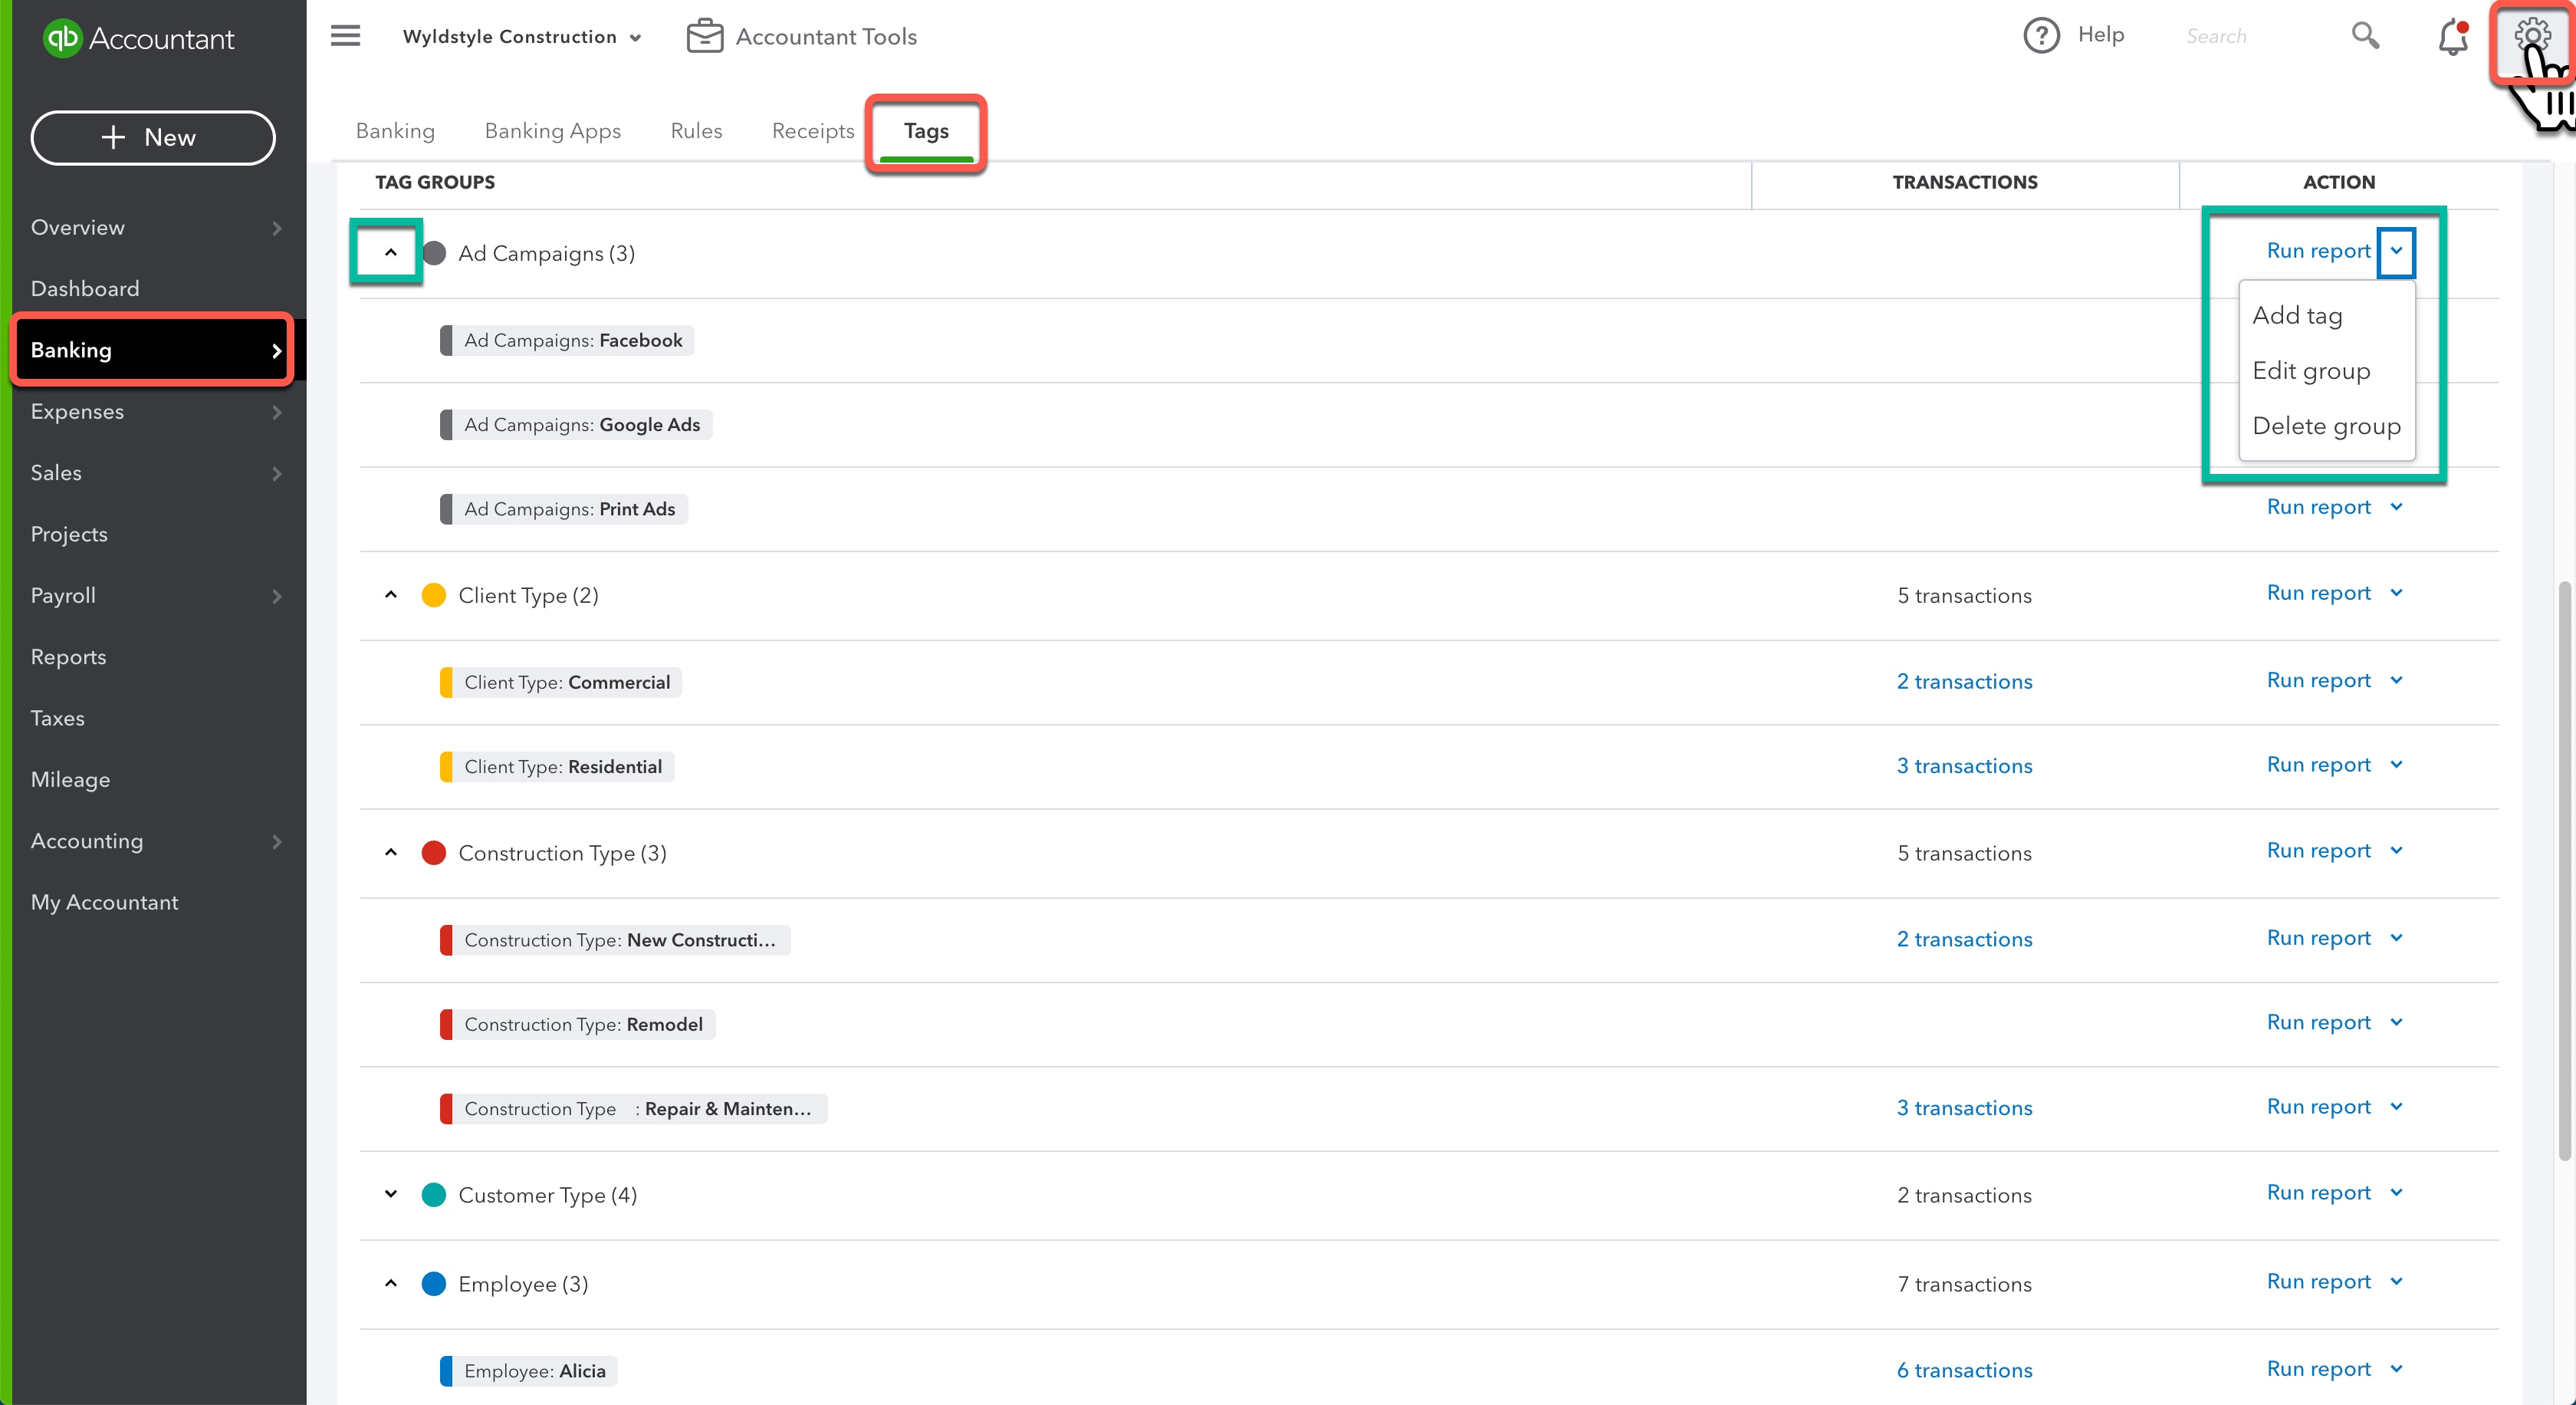Run report for Ad Campaigns group
This screenshot has height=1405, width=2576.
coord(2318,251)
